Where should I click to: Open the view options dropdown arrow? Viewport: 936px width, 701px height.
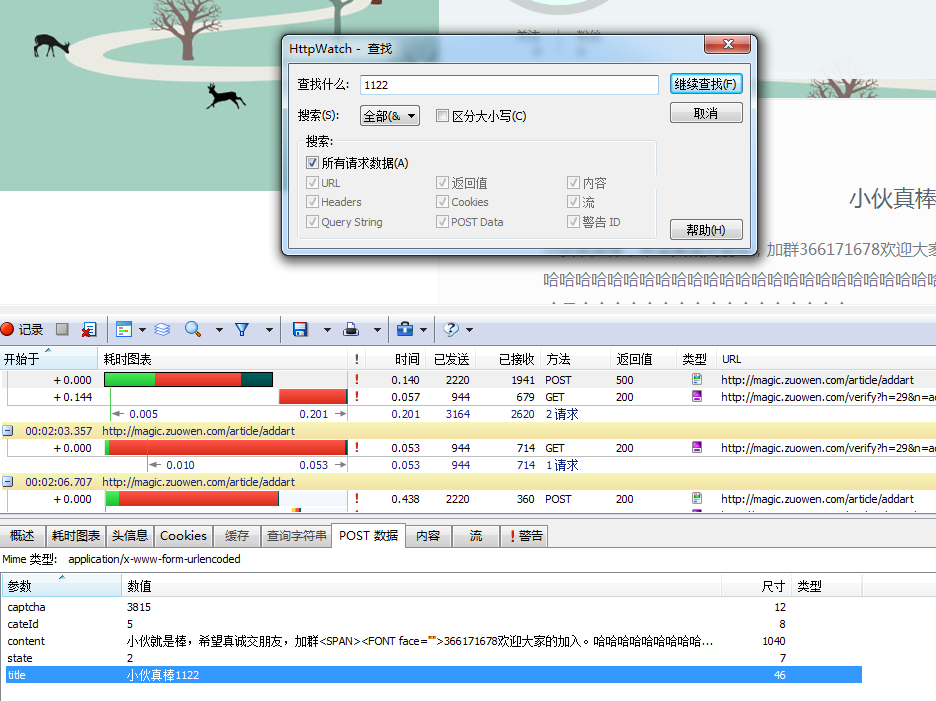click(x=140, y=330)
